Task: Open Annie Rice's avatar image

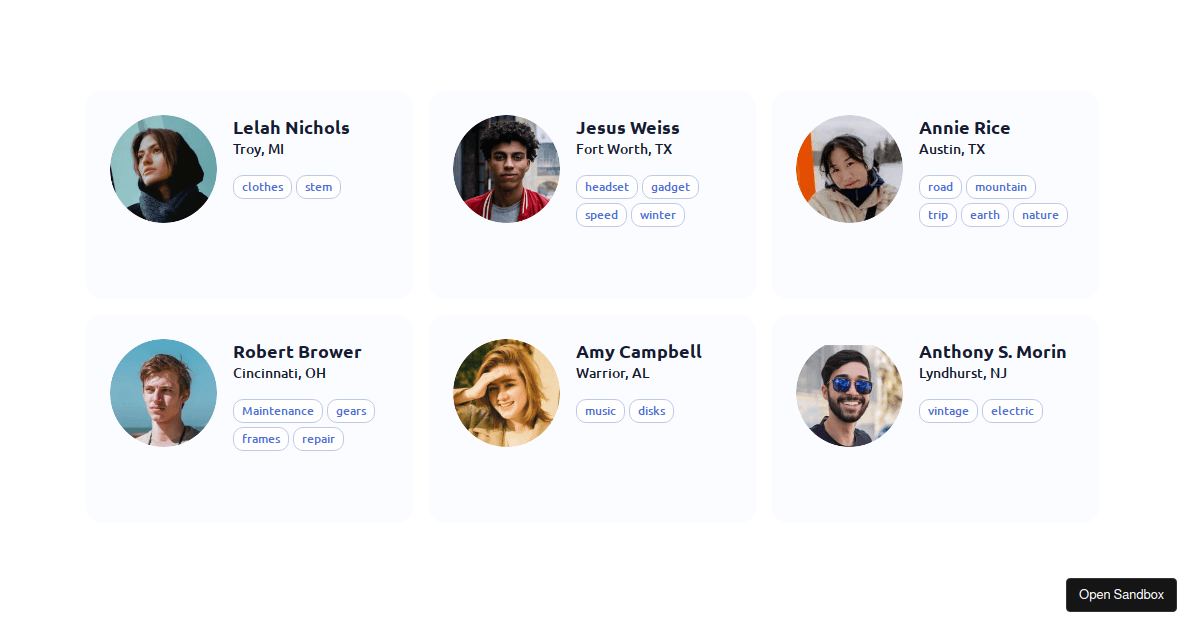Action: tap(849, 169)
